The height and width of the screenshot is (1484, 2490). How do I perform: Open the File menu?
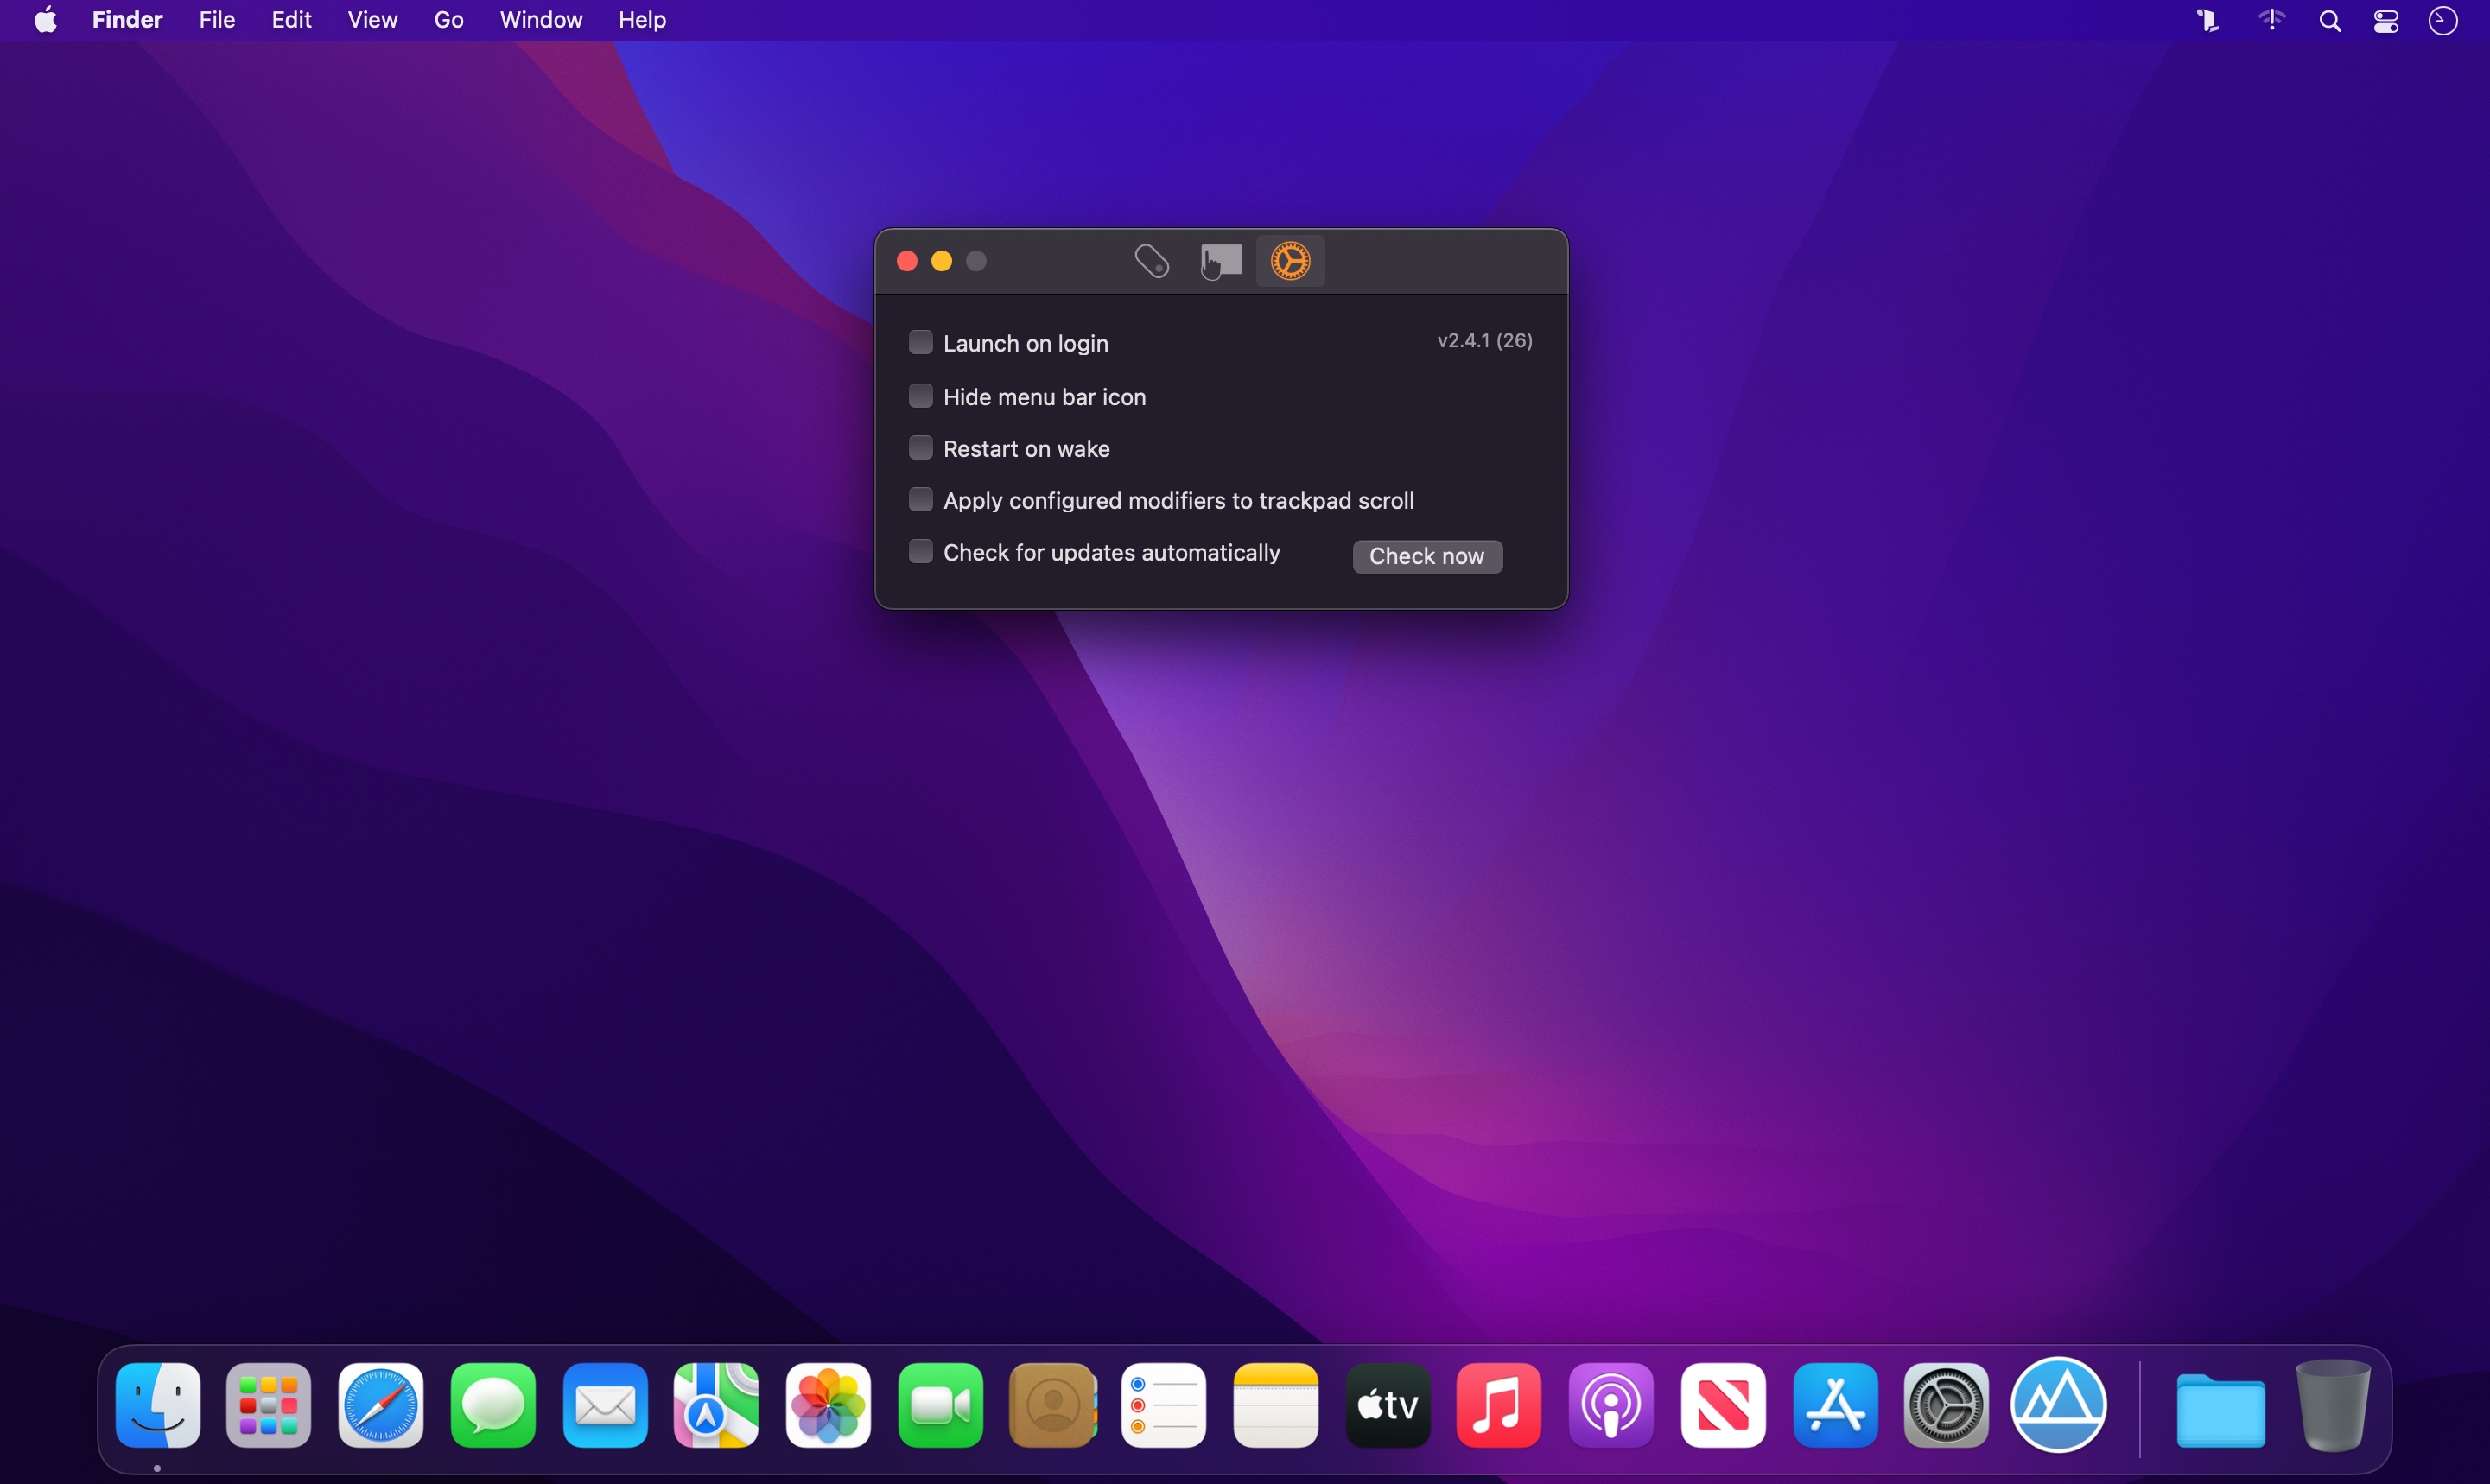(217, 20)
